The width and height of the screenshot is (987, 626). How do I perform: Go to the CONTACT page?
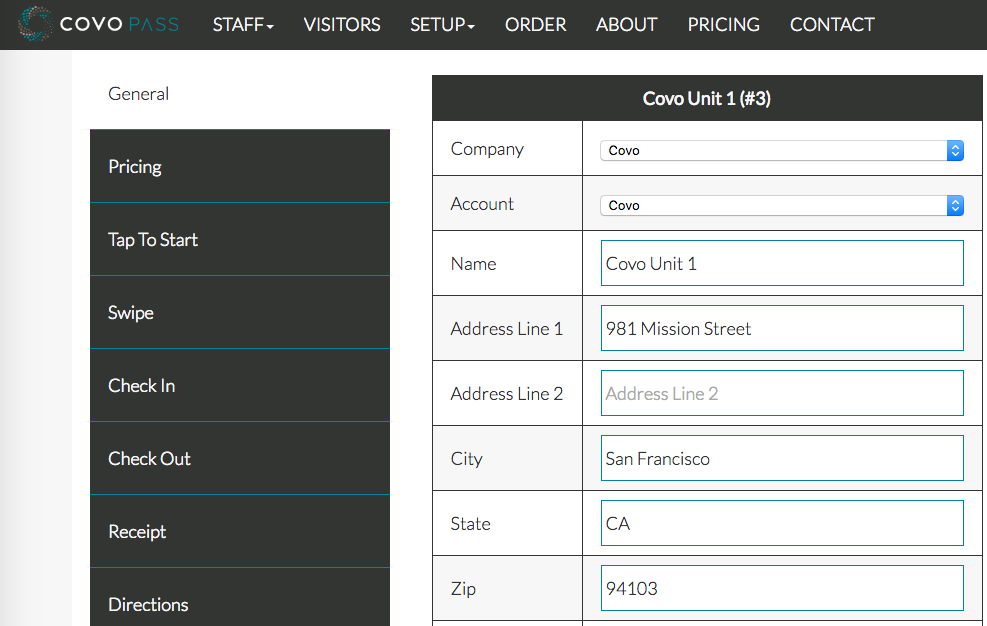coord(832,25)
